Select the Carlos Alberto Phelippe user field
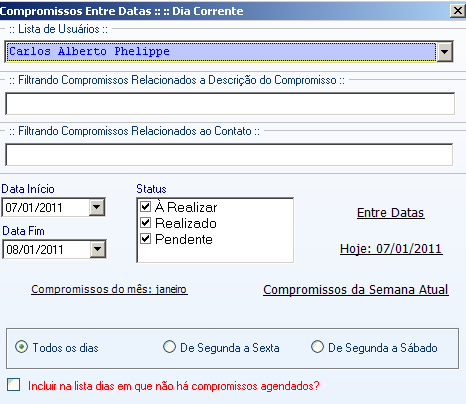This screenshot has width=466, height=404. pyautogui.click(x=221, y=52)
